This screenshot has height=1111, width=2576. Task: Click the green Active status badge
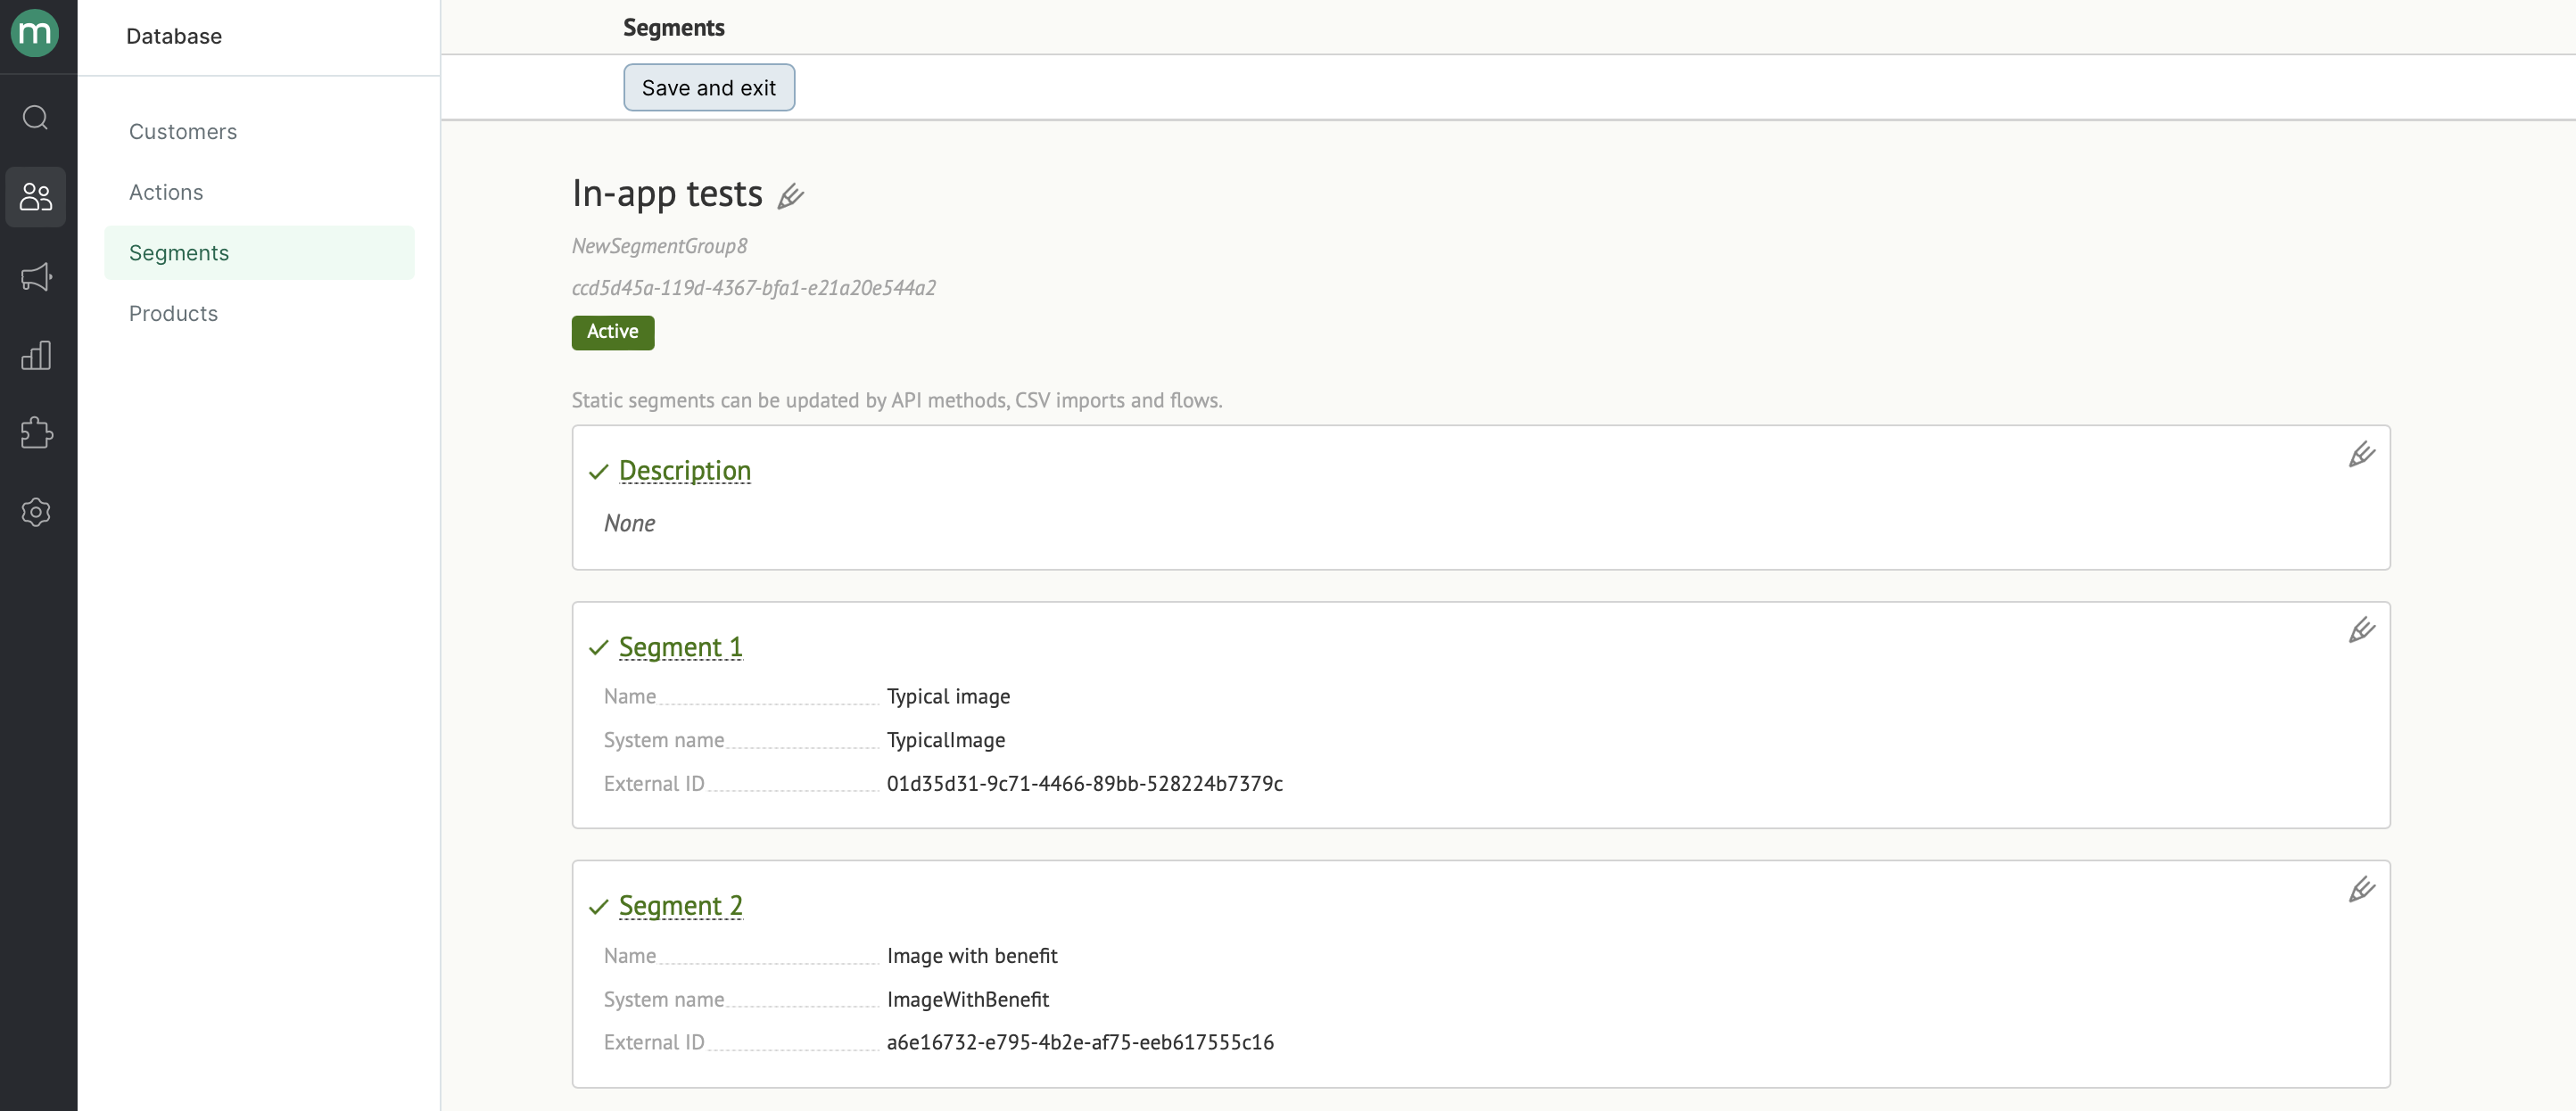click(613, 332)
